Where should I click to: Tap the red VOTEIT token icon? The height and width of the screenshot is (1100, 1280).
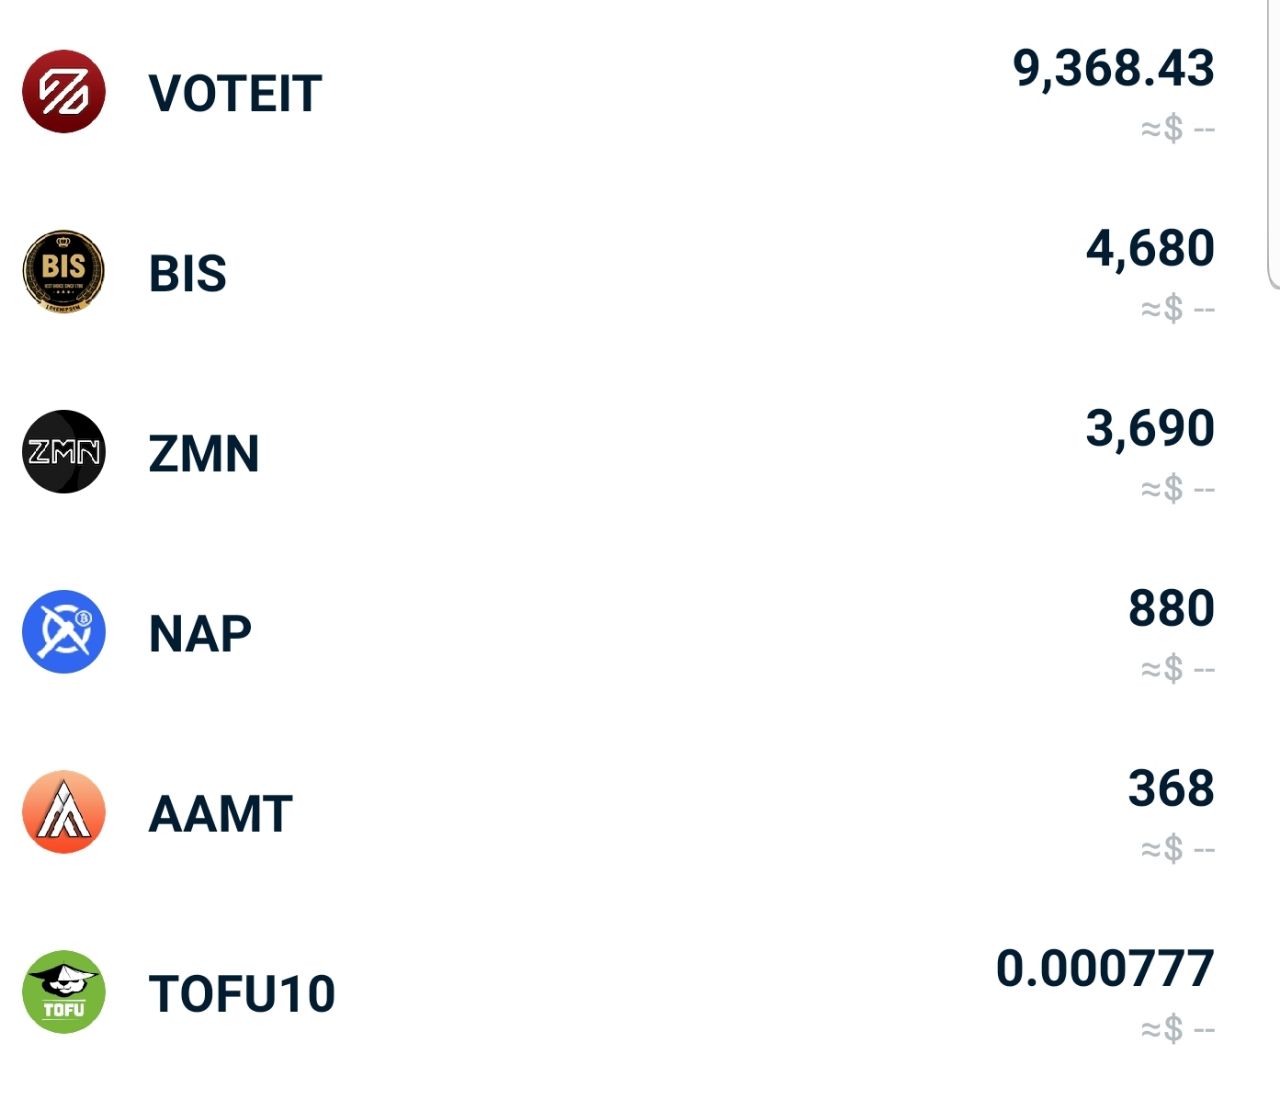pos(64,91)
